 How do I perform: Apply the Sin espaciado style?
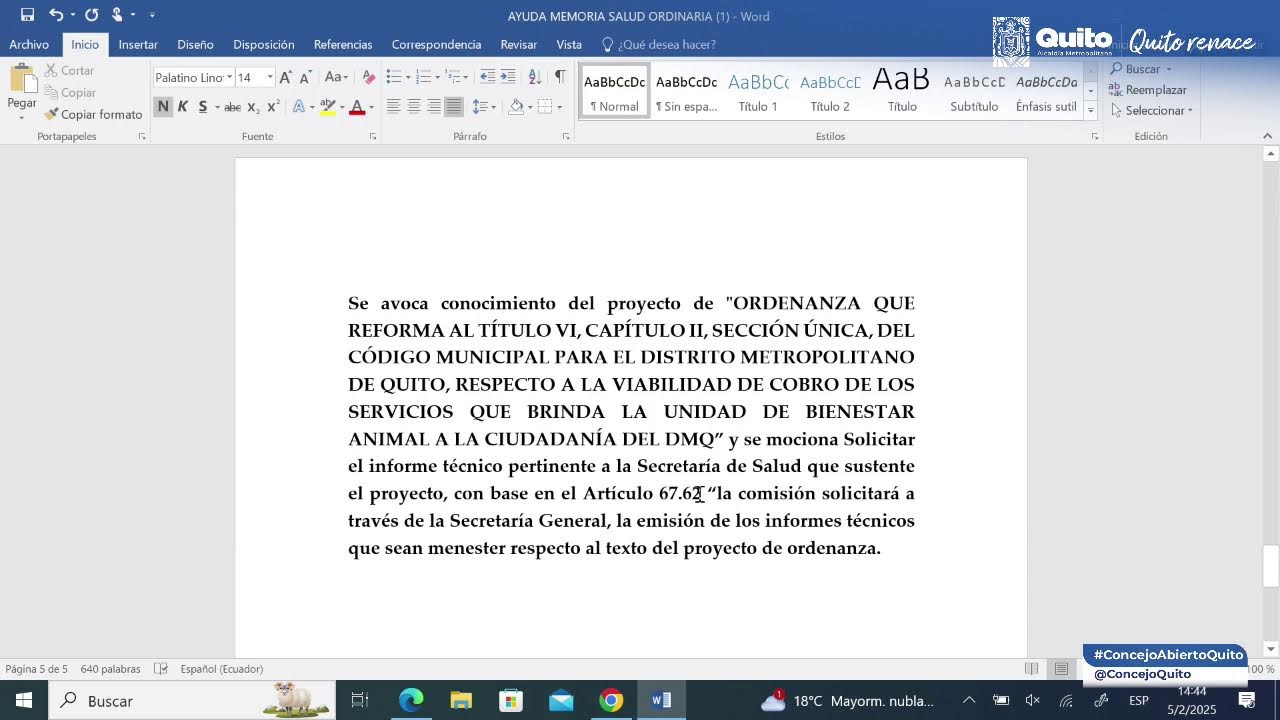point(686,91)
